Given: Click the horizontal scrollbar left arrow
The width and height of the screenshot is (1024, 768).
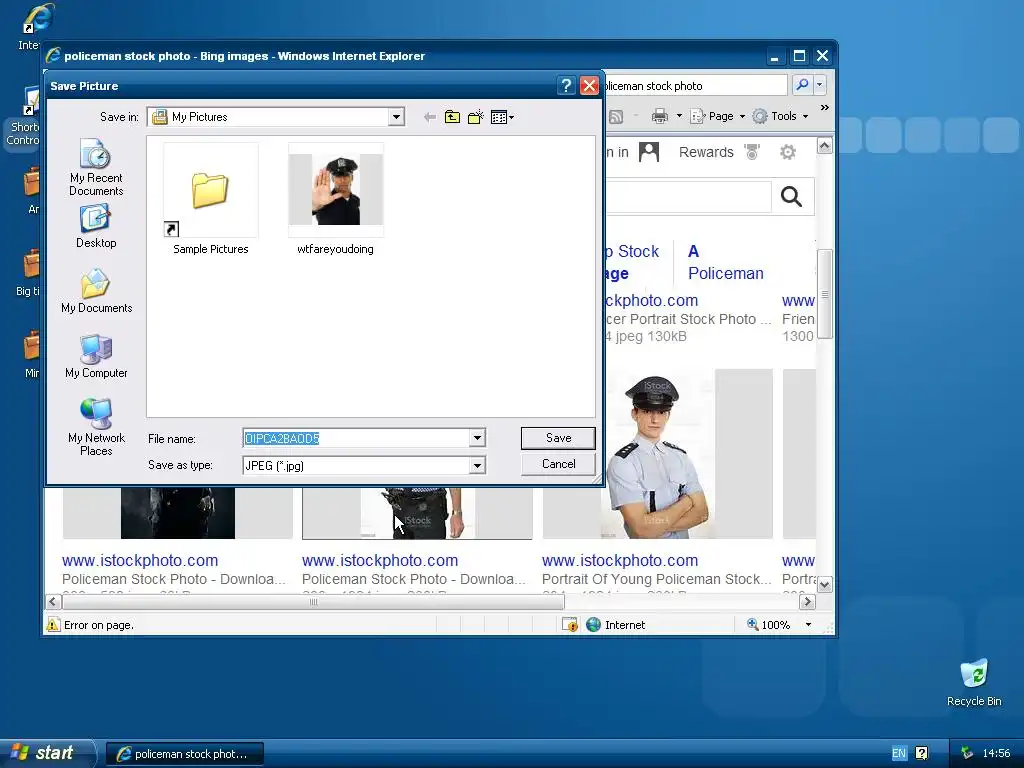Looking at the screenshot, I should pyautogui.click(x=54, y=601).
